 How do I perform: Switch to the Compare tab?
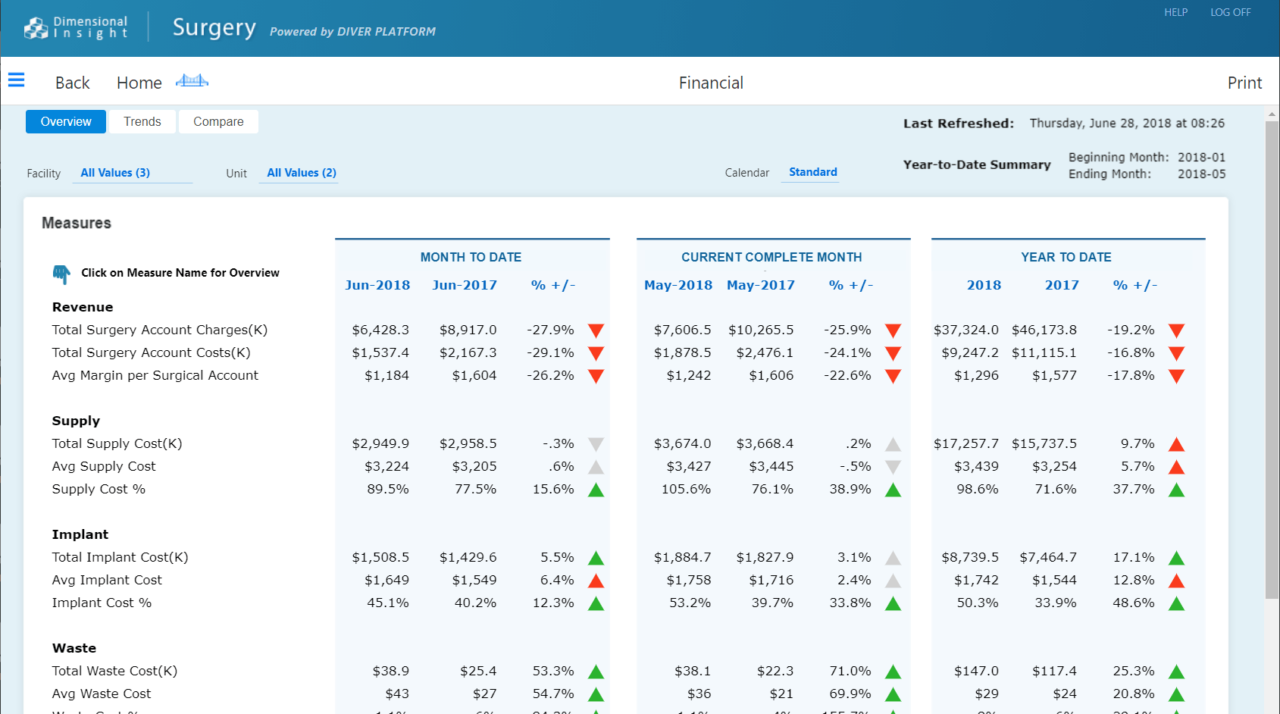click(218, 122)
